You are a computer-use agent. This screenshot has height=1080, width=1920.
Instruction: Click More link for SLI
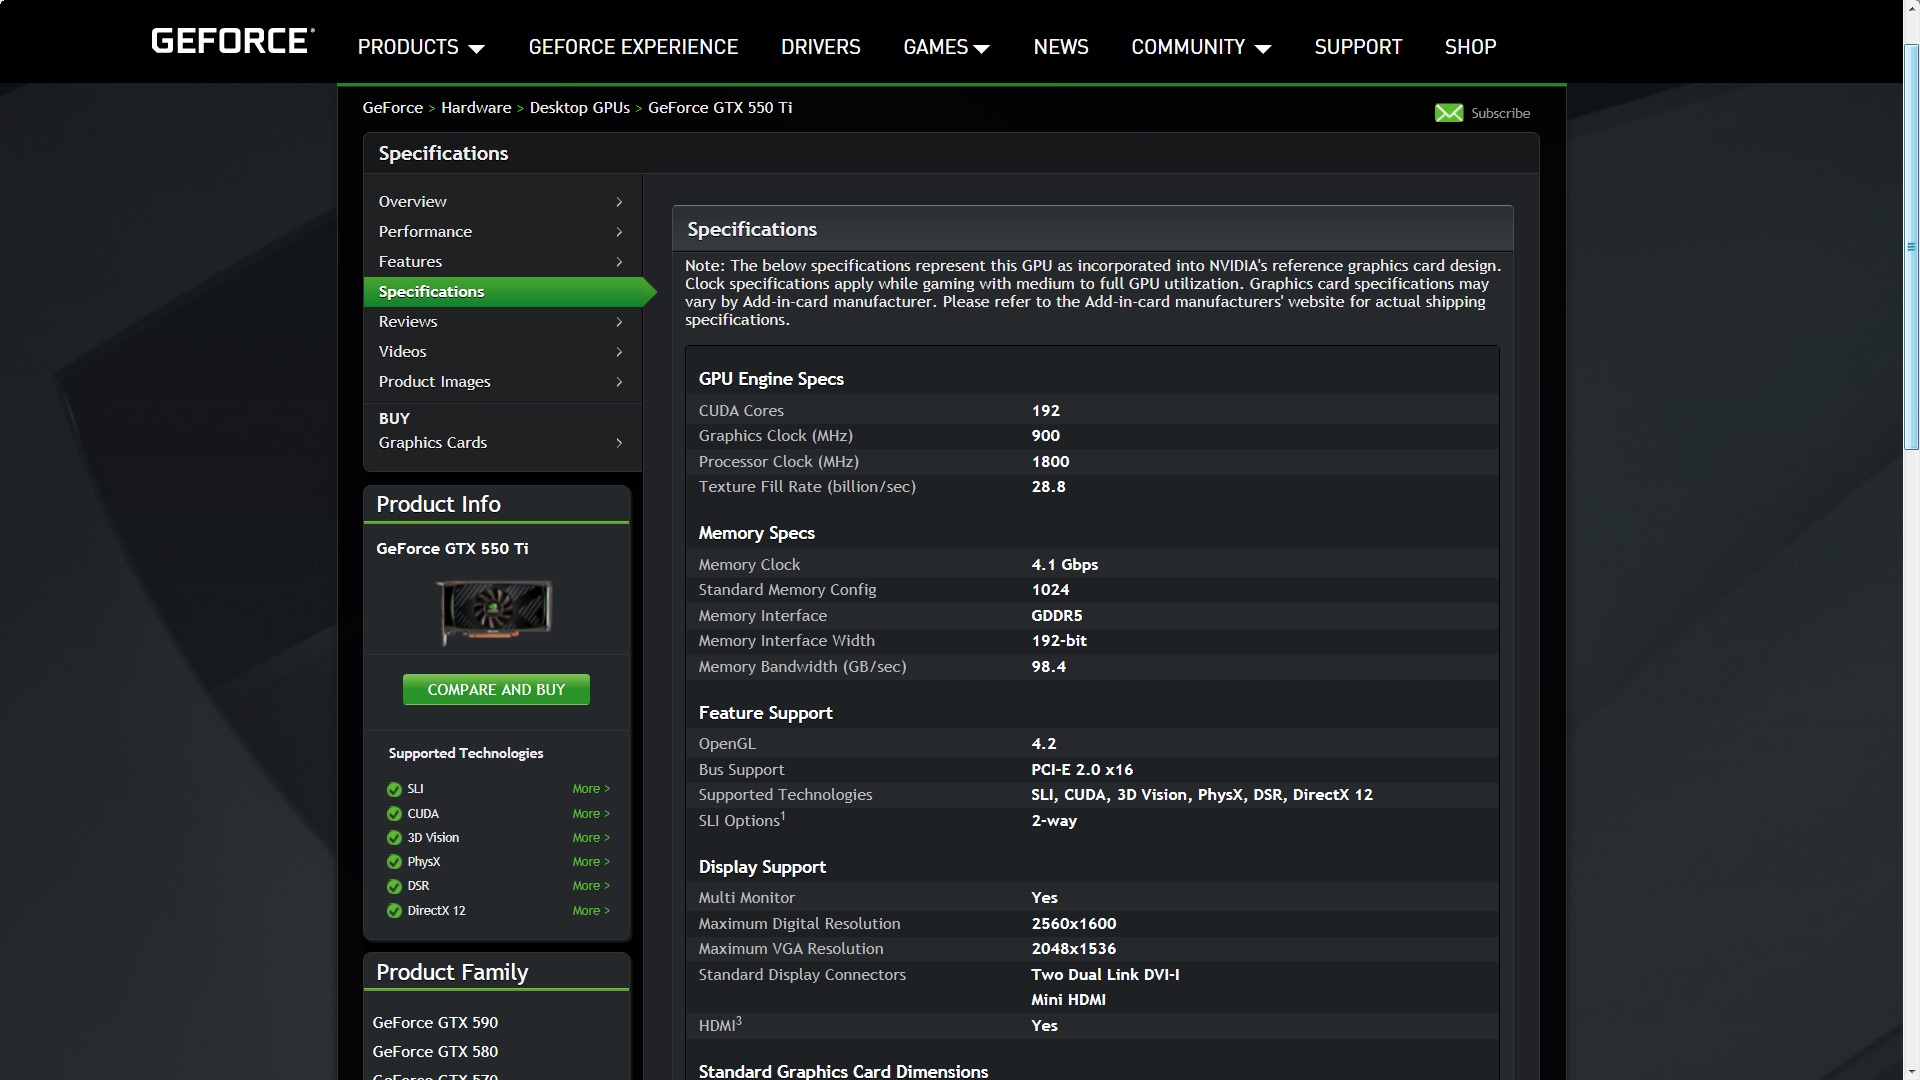pyautogui.click(x=591, y=789)
